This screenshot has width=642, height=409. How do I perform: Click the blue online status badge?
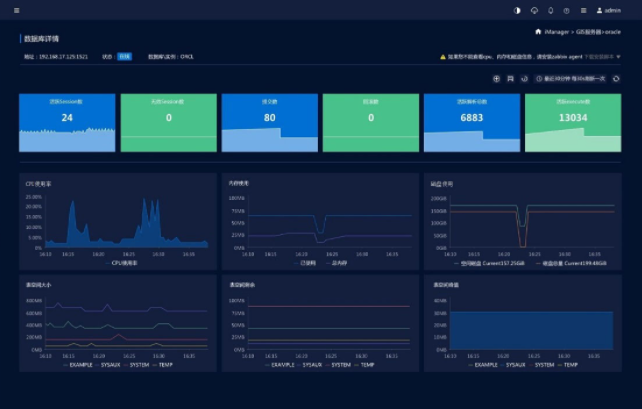[x=124, y=57]
